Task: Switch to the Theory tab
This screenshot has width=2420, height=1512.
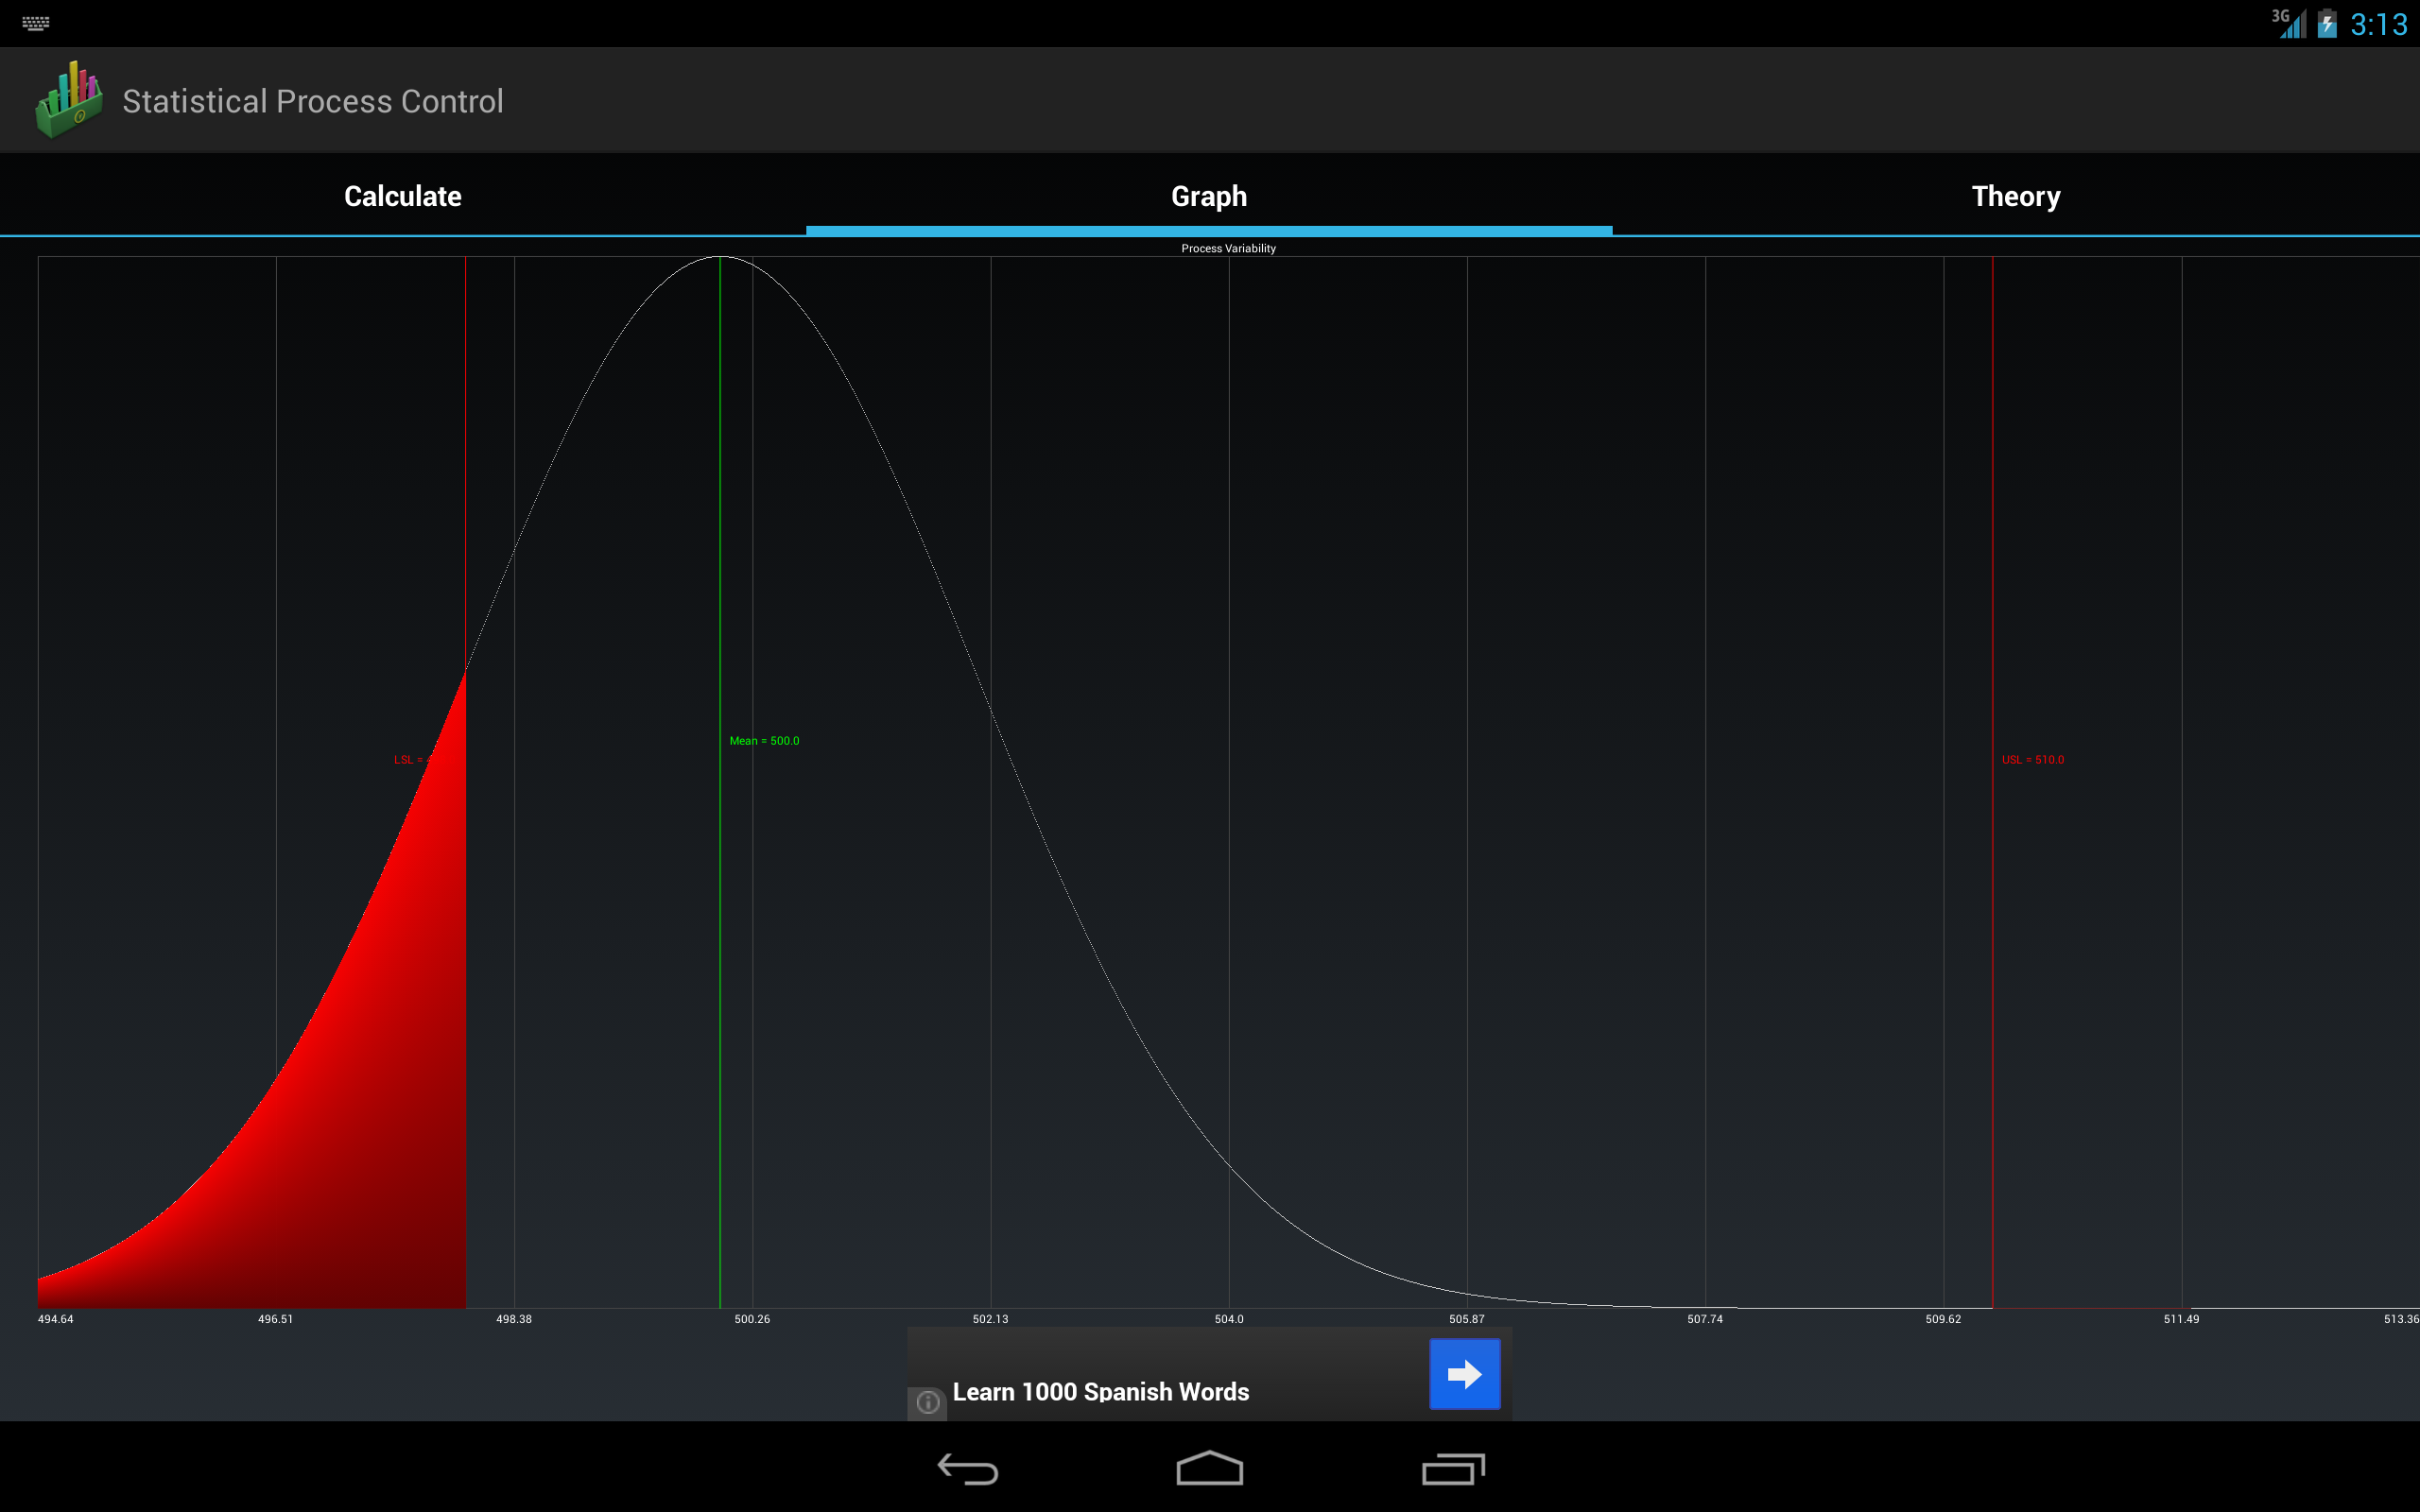Action: tap(2015, 196)
